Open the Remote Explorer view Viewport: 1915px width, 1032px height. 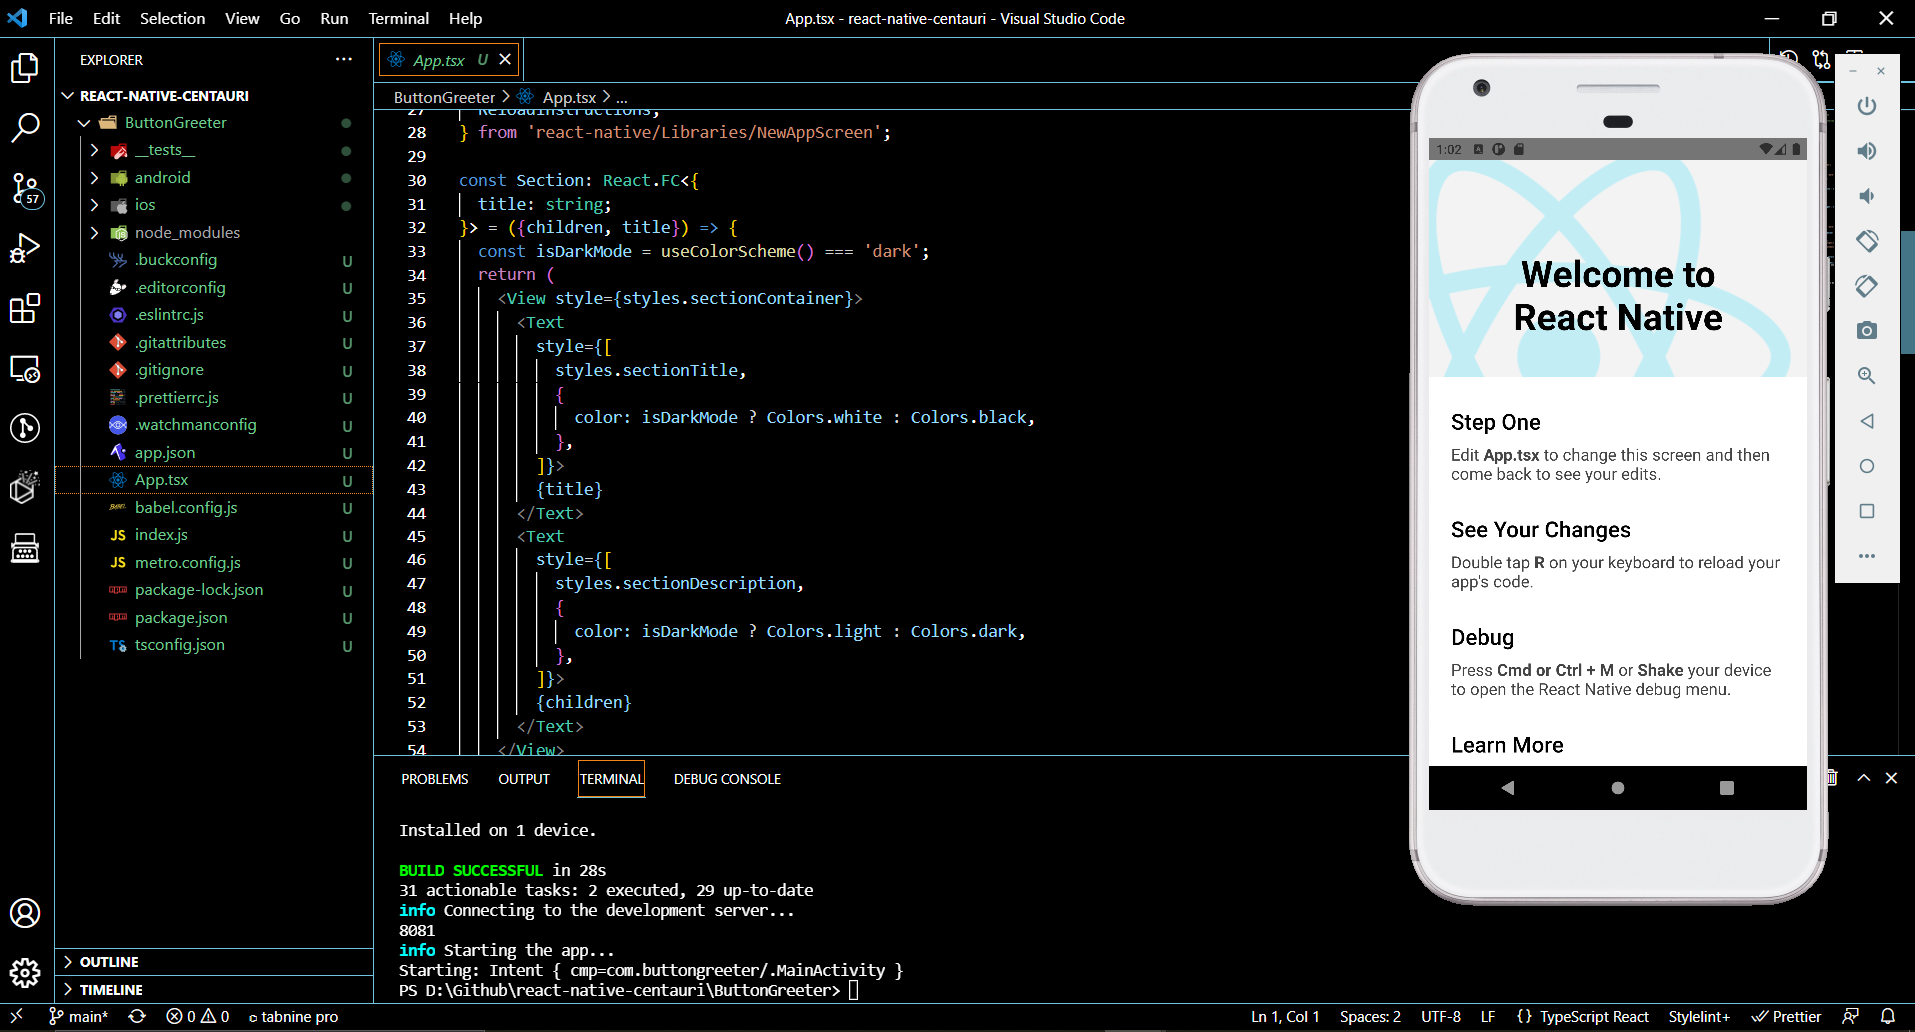25,368
